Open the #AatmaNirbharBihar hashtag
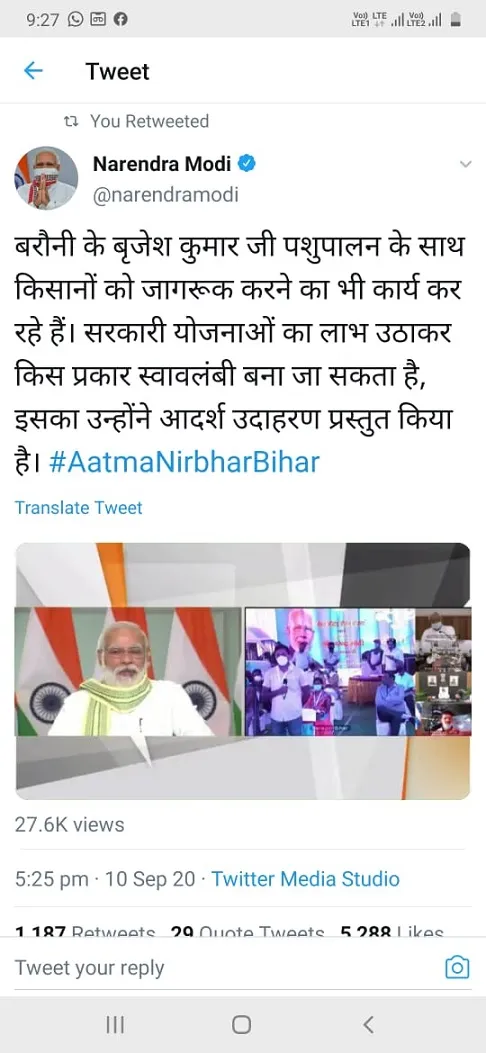Screen dimensions: 486x1053 point(185,462)
